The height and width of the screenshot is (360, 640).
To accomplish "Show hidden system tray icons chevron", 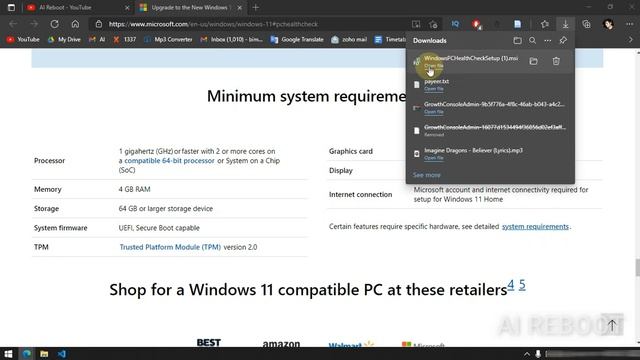I will click(527, 354).
